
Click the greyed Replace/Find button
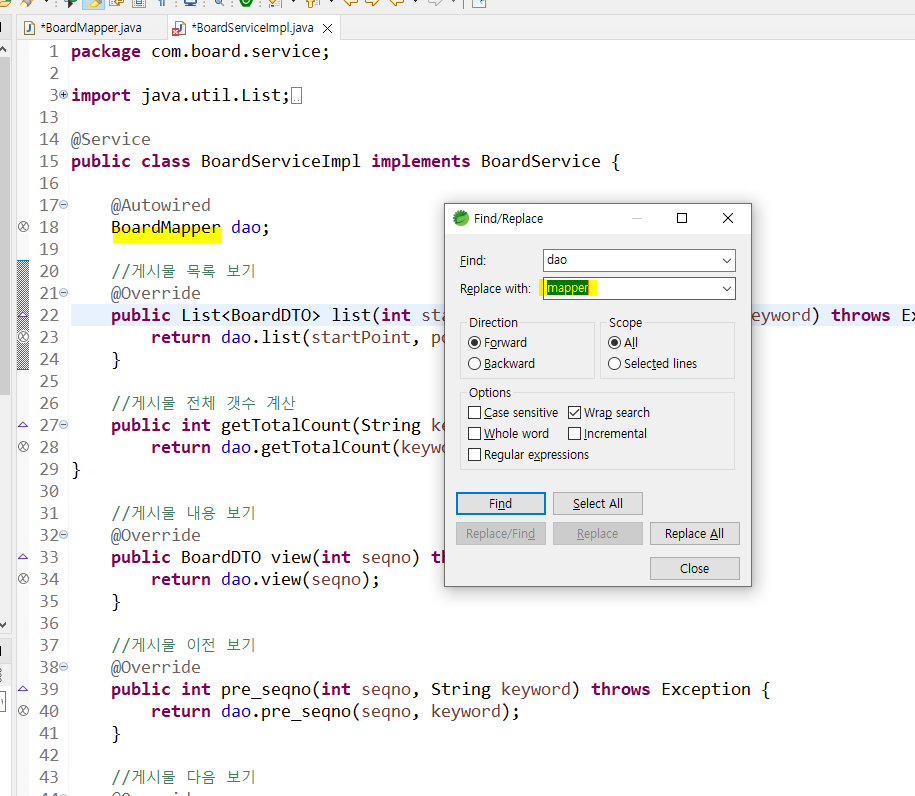(500, 533)
